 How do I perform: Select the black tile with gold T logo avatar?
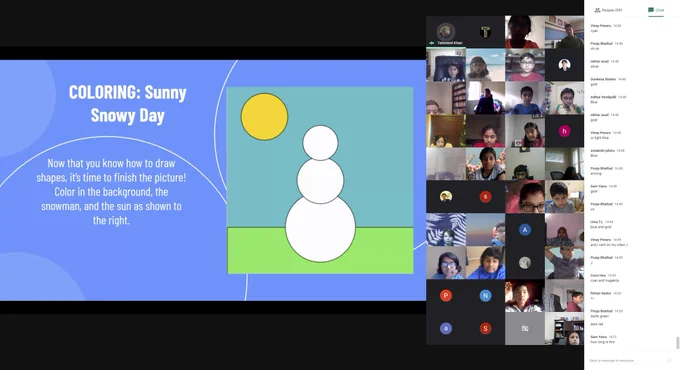point(485,31)
